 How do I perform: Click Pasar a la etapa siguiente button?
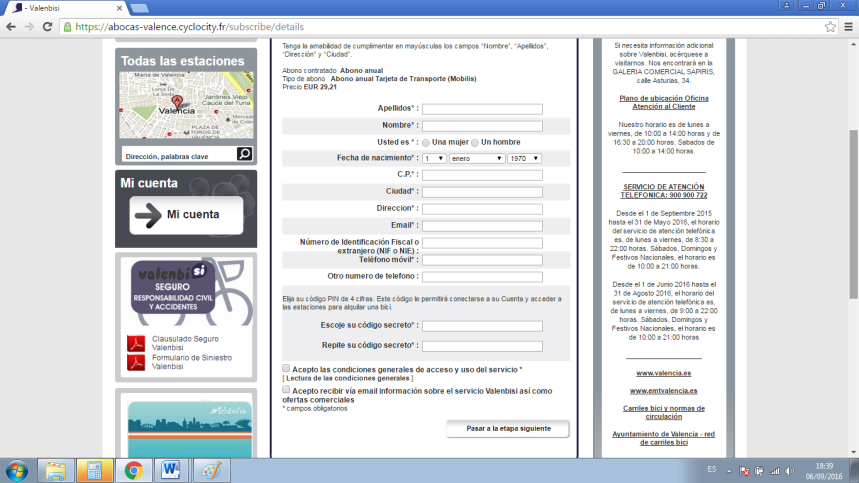508,429
